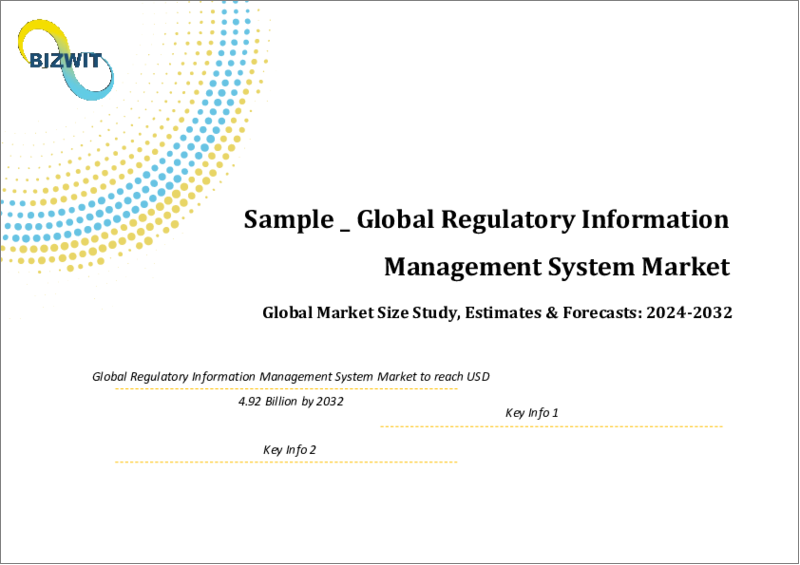
Task: Select the word "Sample" in the title
Action: [285, 220]
